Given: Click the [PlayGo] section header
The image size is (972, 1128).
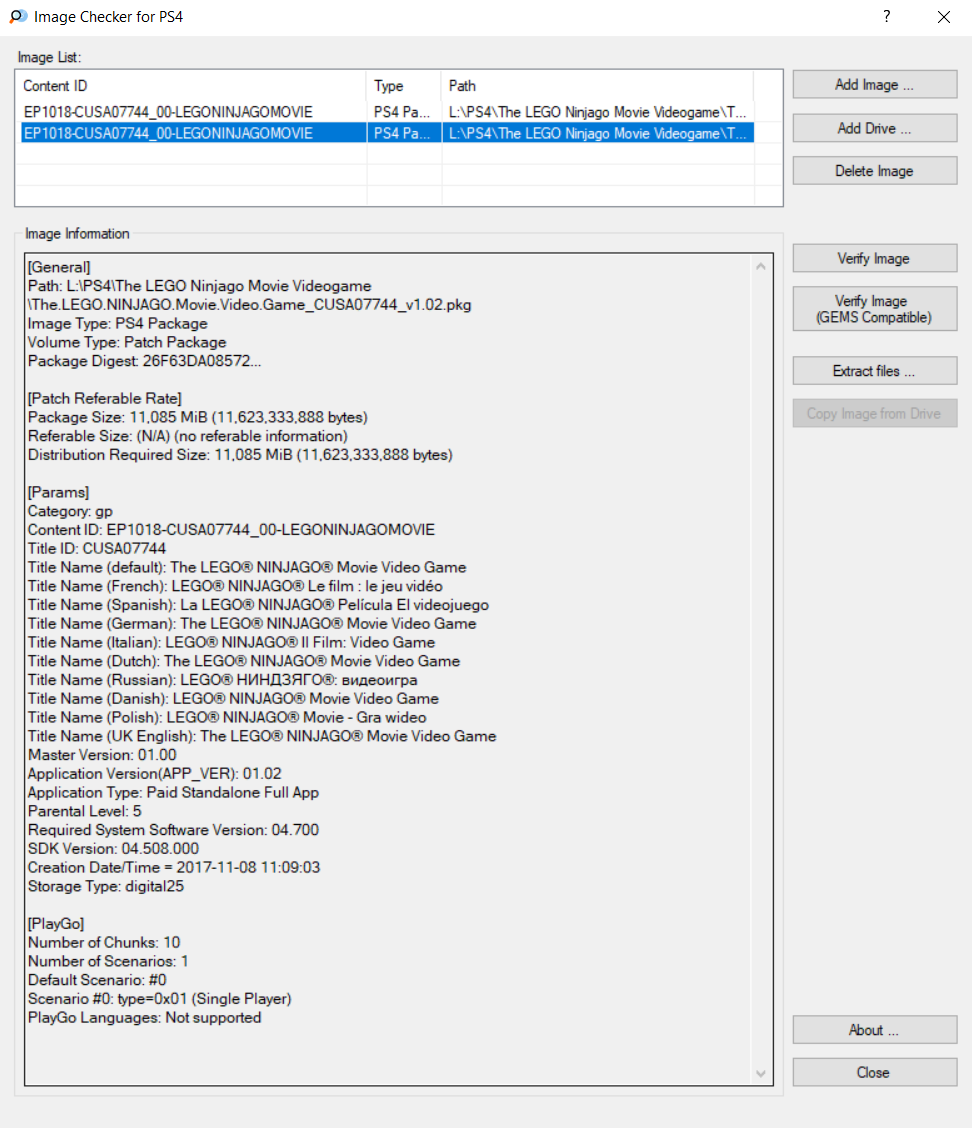Looking at the screenshot, I should pos(56,922).
